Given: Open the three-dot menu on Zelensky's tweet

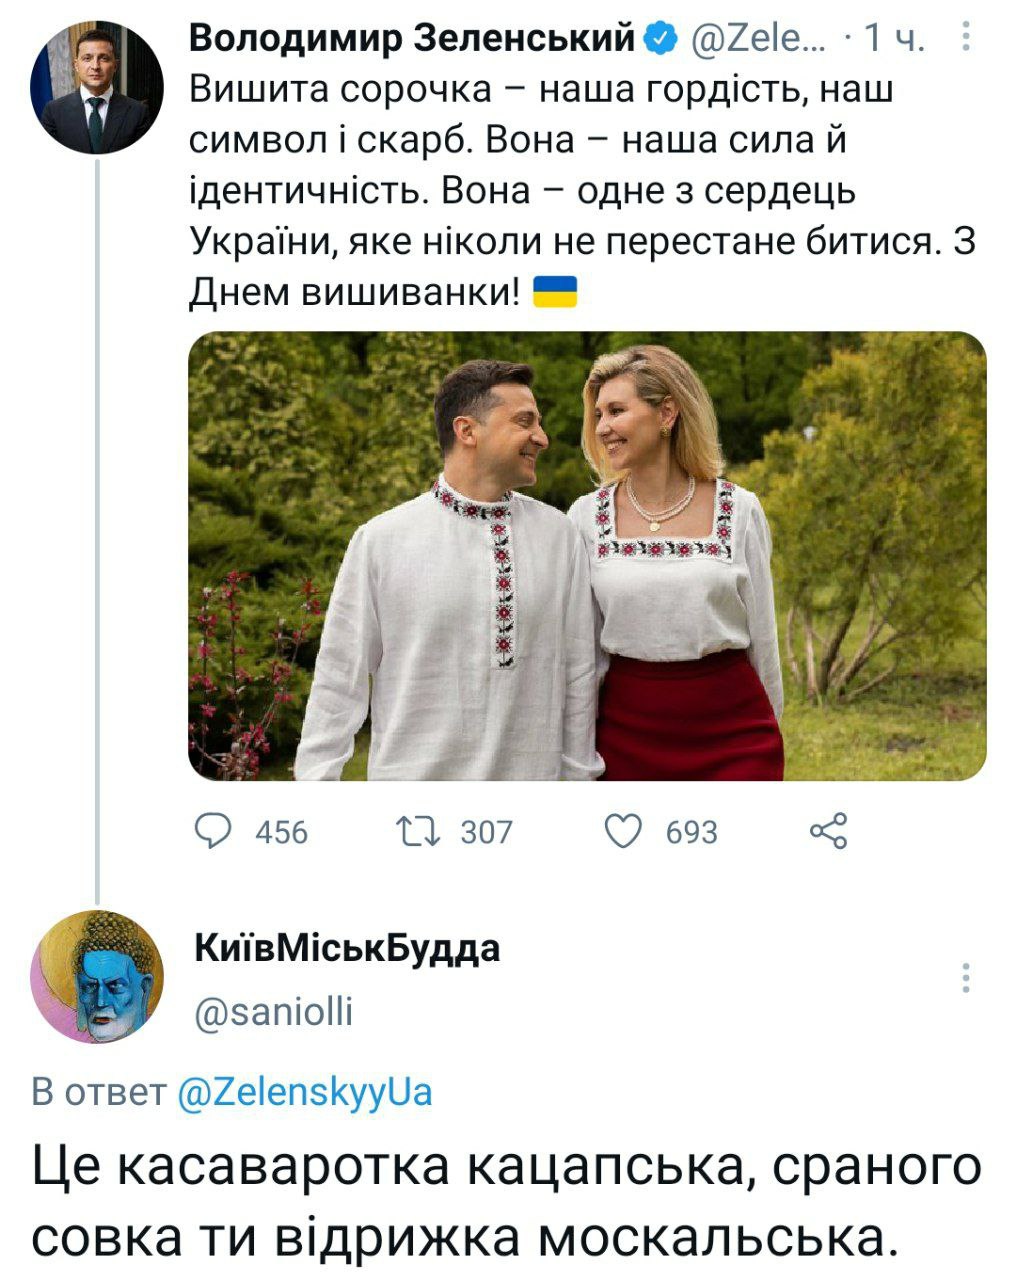Looking at the screenshot, I should click(966, 38).
